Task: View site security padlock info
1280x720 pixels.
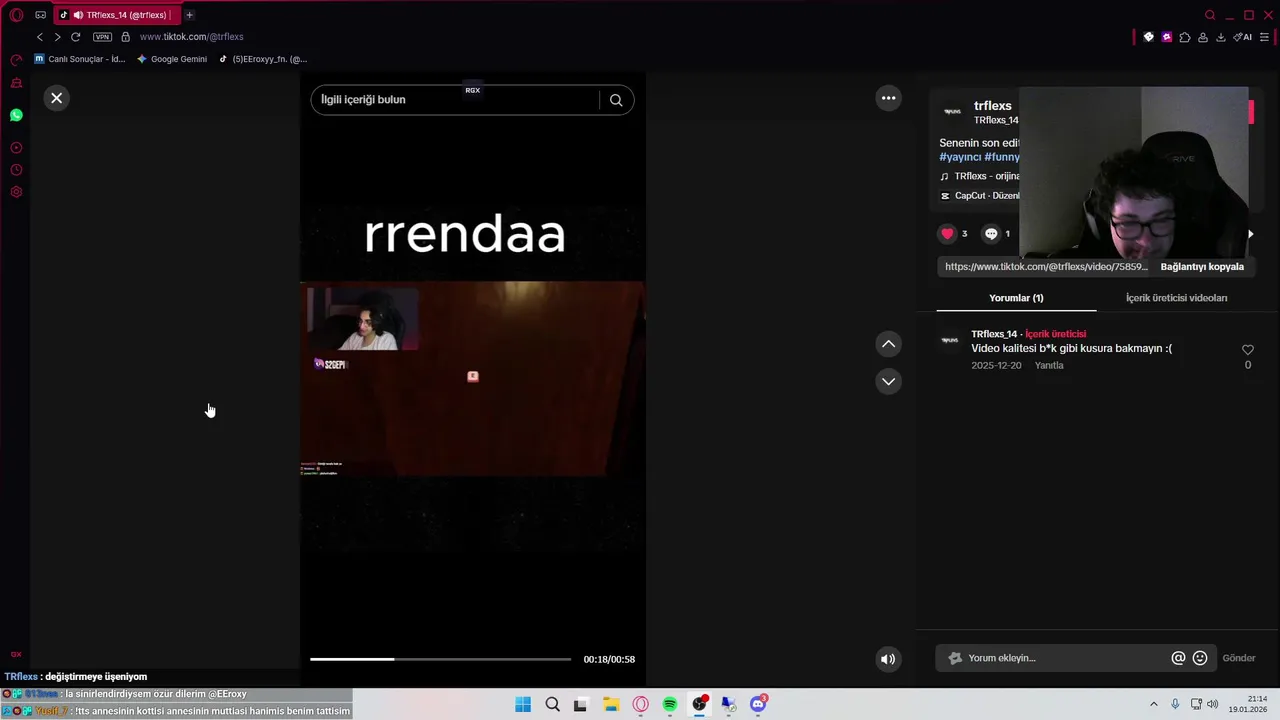Action: pyautogui.click(x=125, y=37)
